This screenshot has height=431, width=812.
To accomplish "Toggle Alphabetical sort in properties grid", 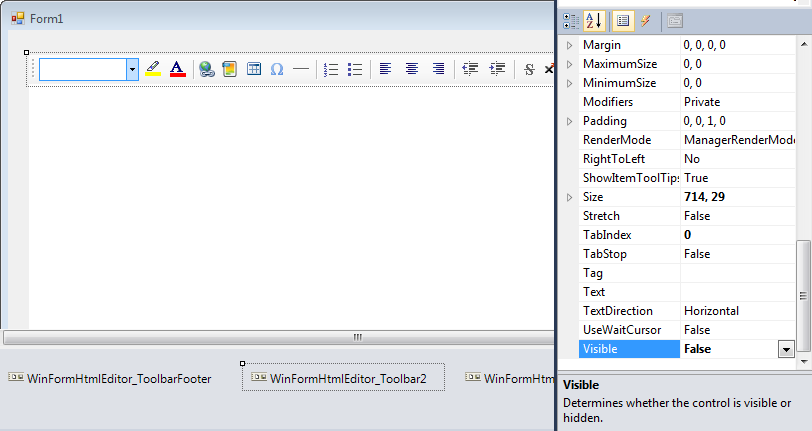I will coord(594,20).
